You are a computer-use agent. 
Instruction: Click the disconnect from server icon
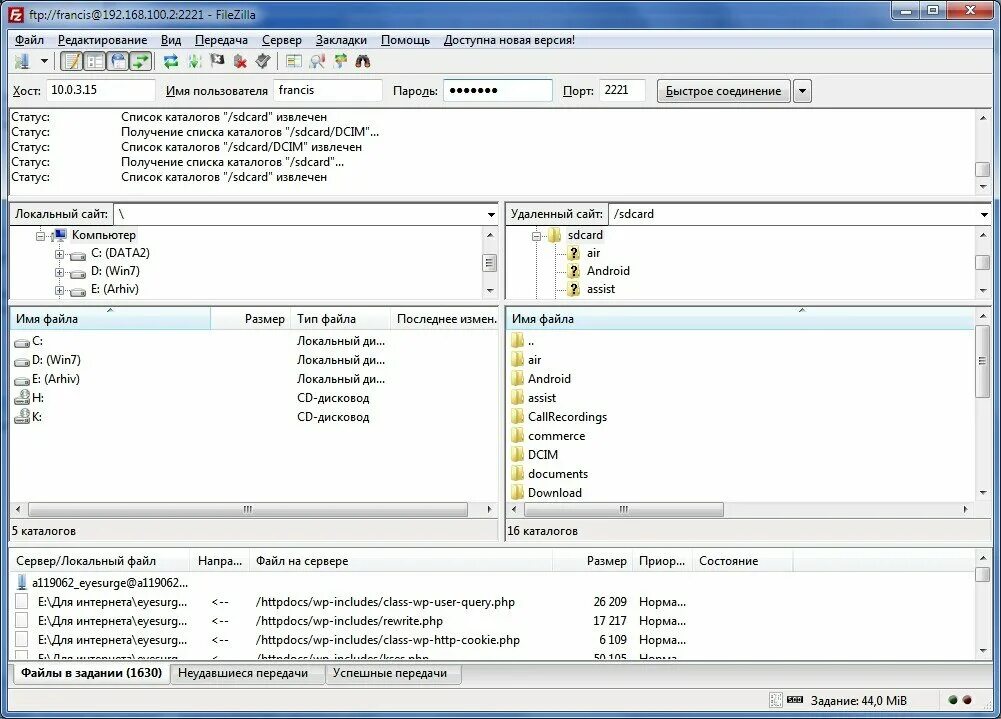click(240, 61)
